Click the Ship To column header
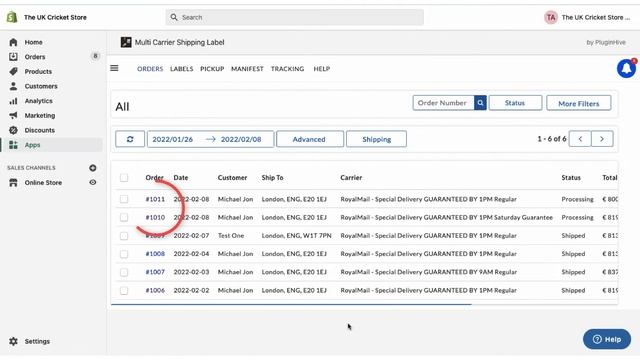Screen dimensions: 640x360 click(272, 178)
